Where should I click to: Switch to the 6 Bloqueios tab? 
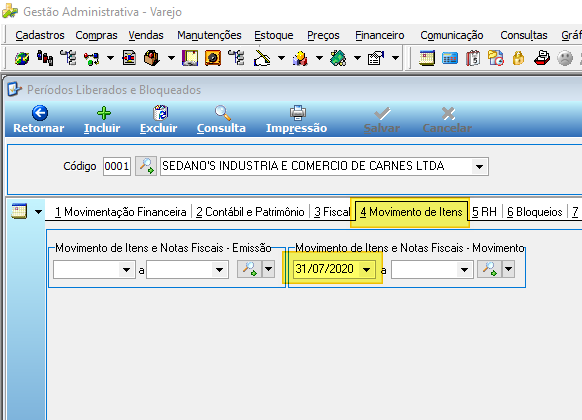point(534,212)
